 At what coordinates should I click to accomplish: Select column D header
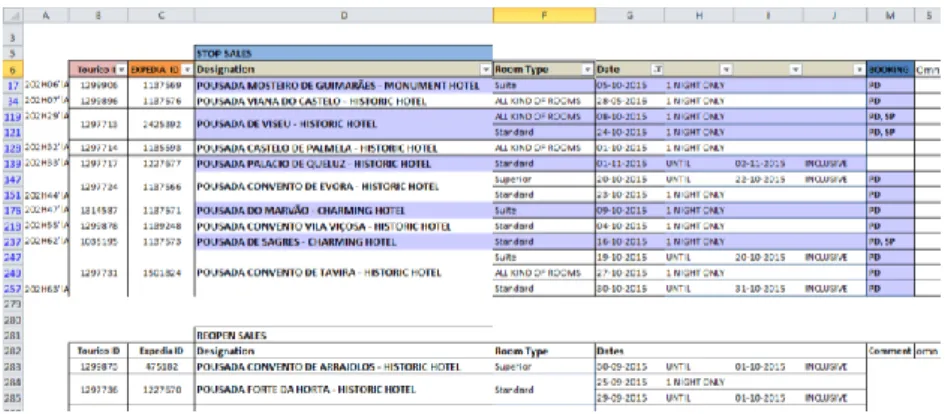(344, 16)
